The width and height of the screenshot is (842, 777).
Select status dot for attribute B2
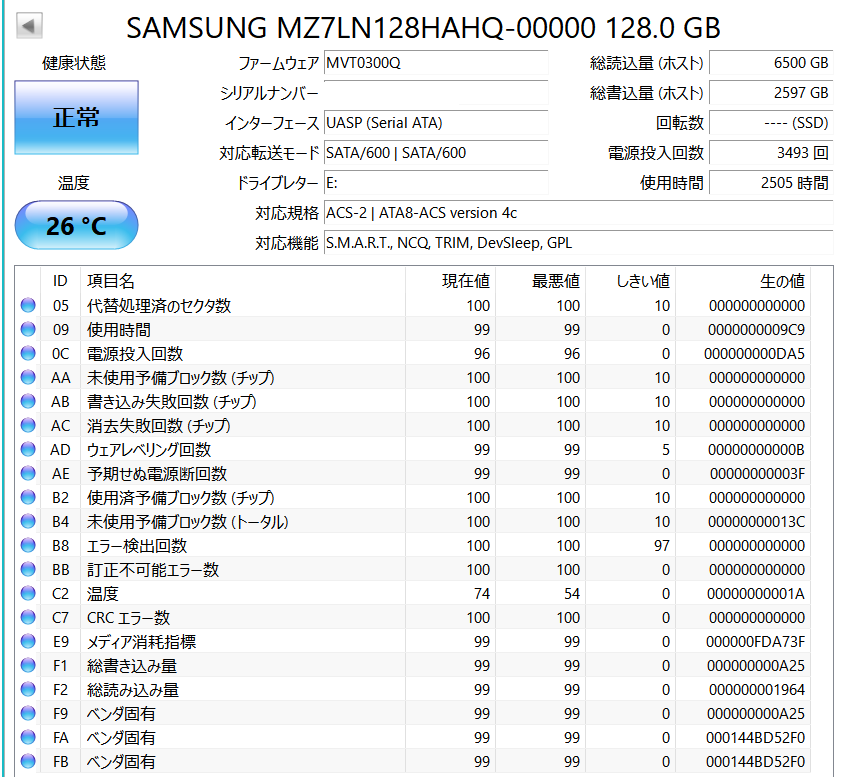(x=28, y=497)
